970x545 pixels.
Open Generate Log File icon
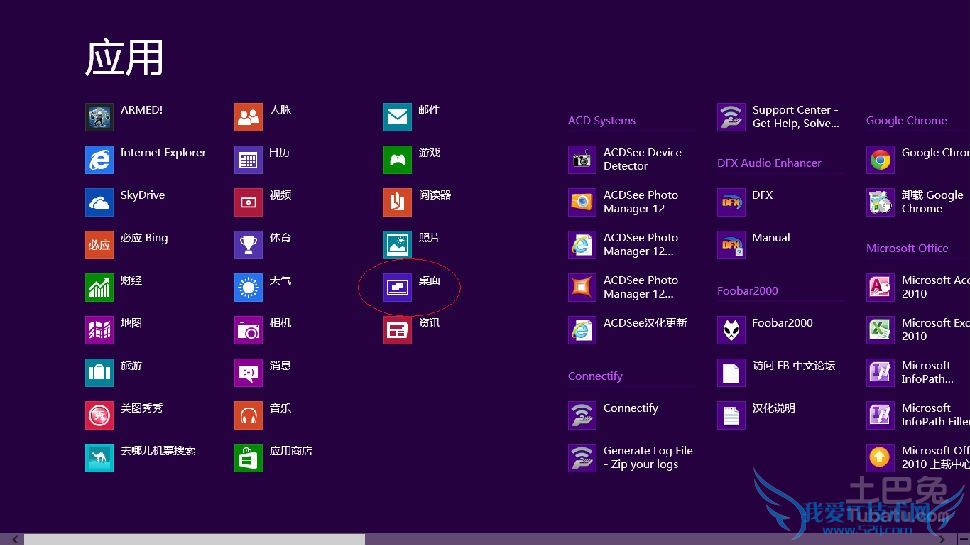(x=582, y=458)
